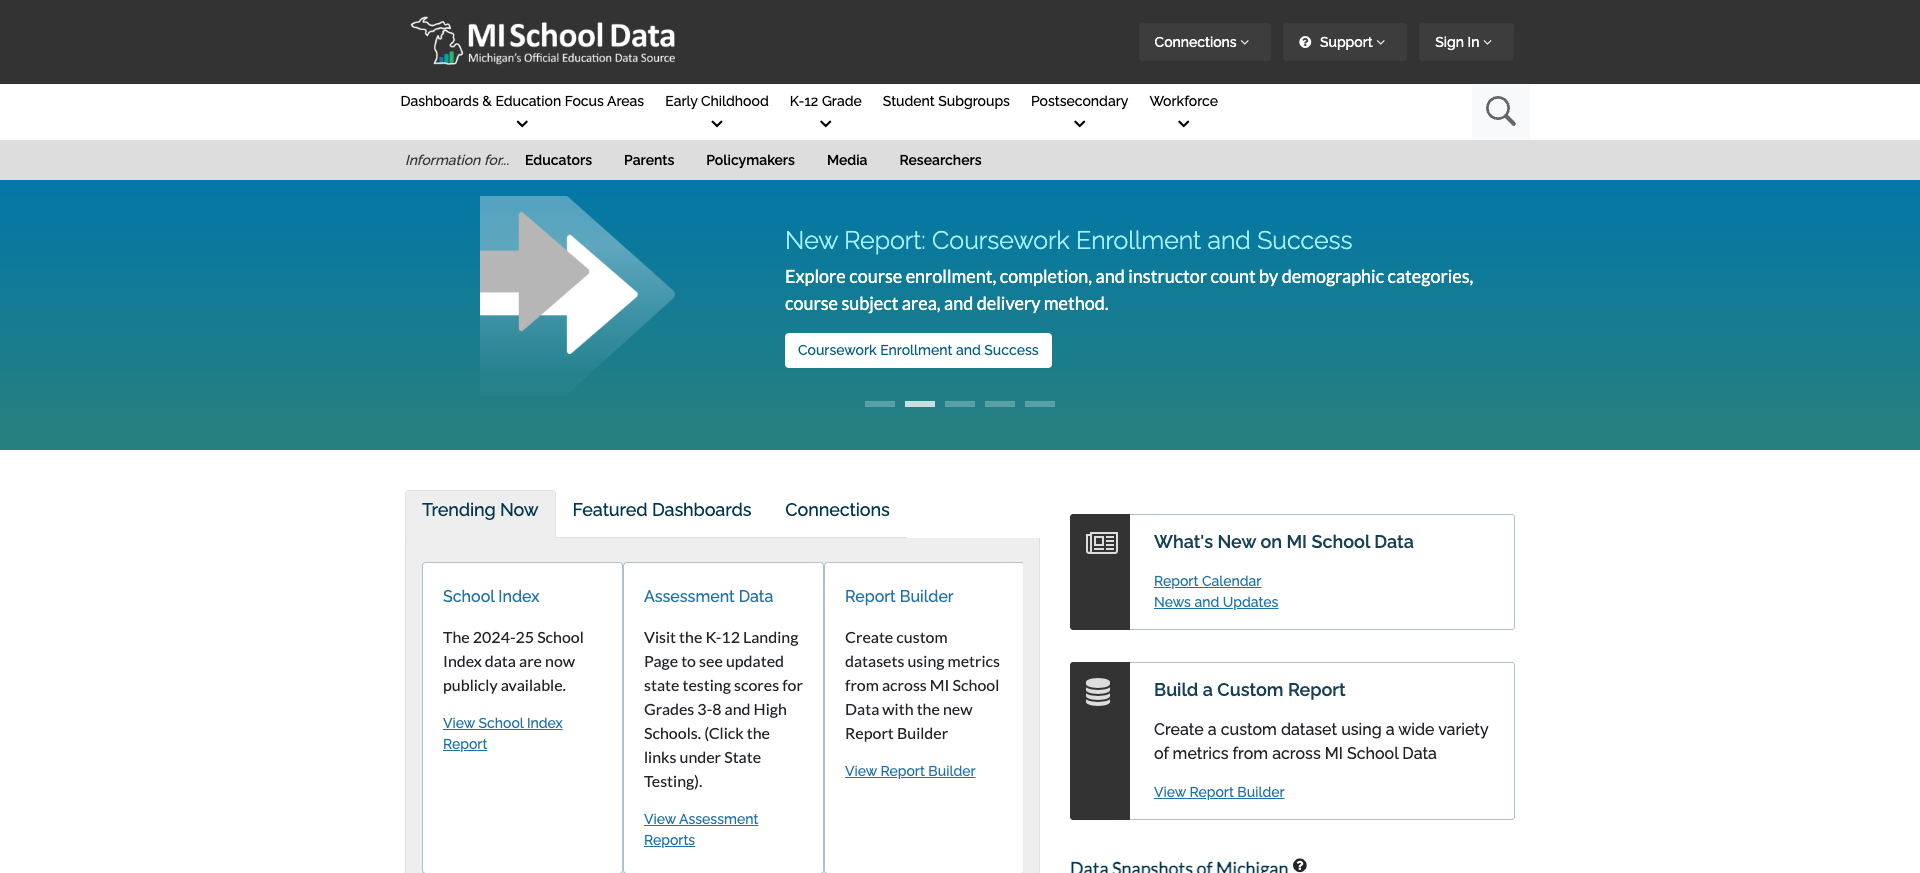Click the New Report banner heading
The height and width of the screenshot is (873, 1920).
point(1068,241)
